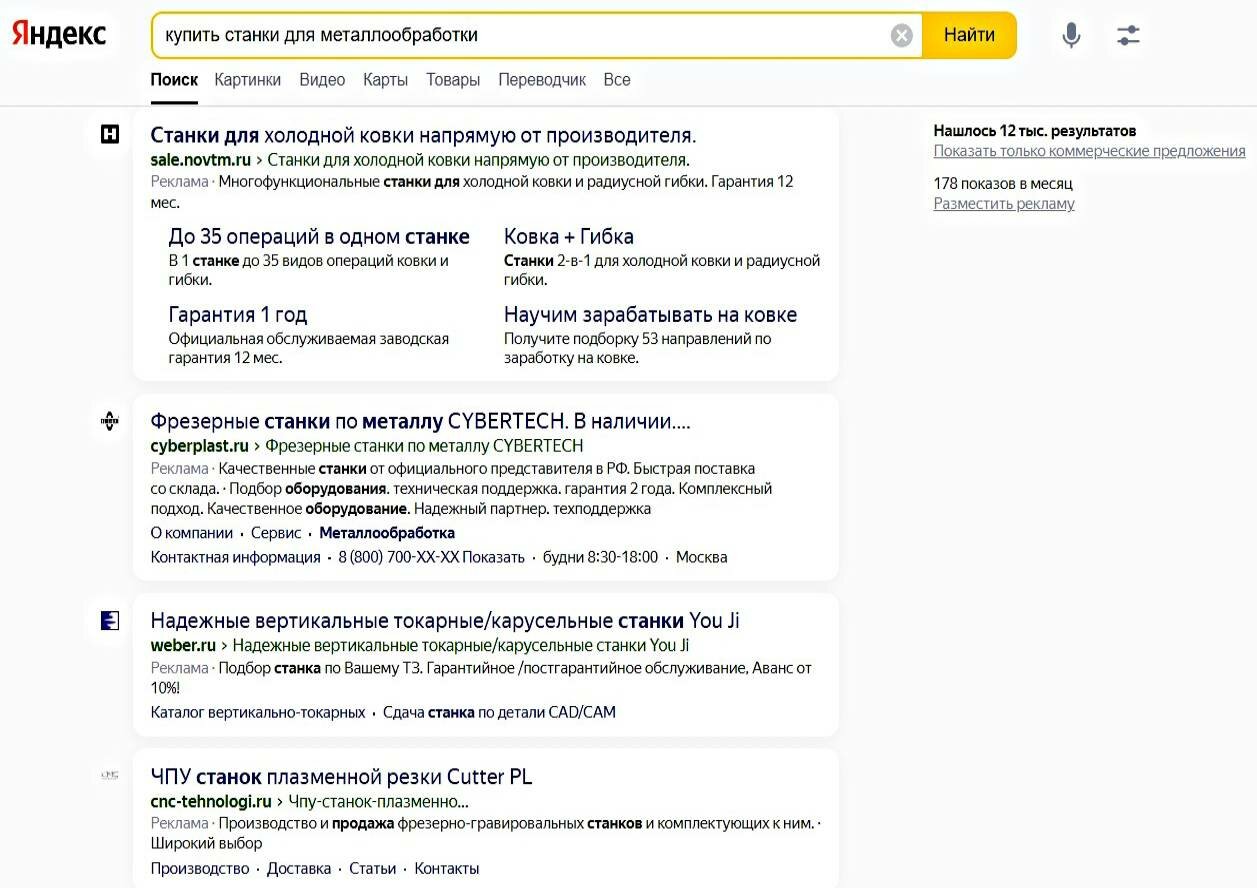1257x888 pixels.
Task: Open Сдача станка по детали CAD/CAM link
Action: 499,713
